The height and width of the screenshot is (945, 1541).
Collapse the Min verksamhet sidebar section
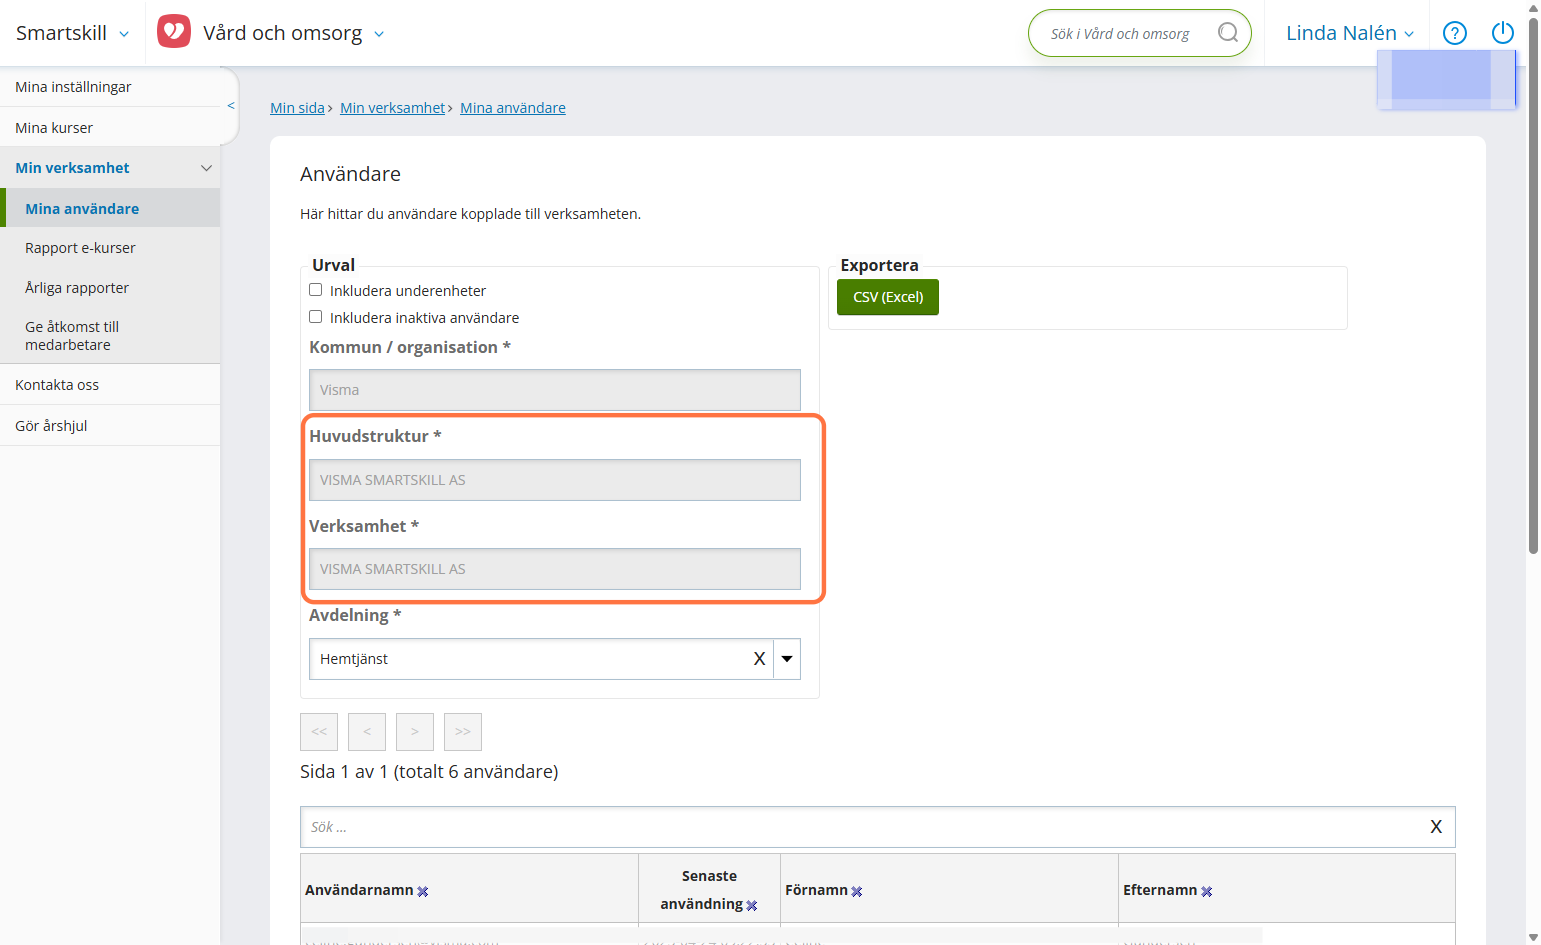207,168
